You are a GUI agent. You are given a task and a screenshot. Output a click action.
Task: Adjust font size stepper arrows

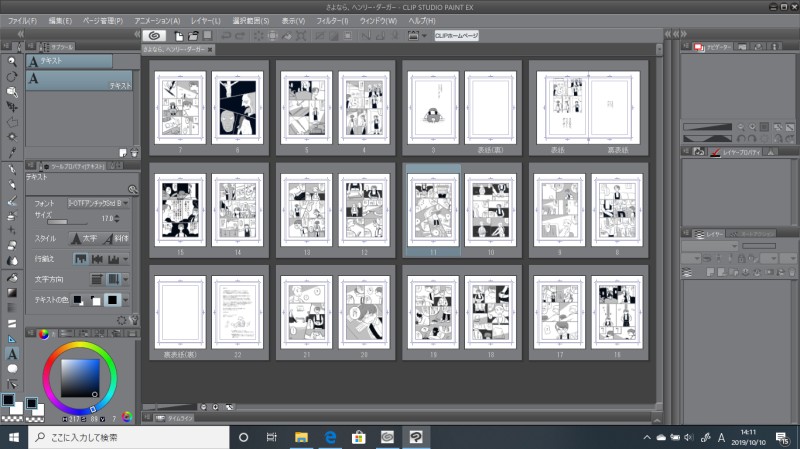(x=118, y=218)
